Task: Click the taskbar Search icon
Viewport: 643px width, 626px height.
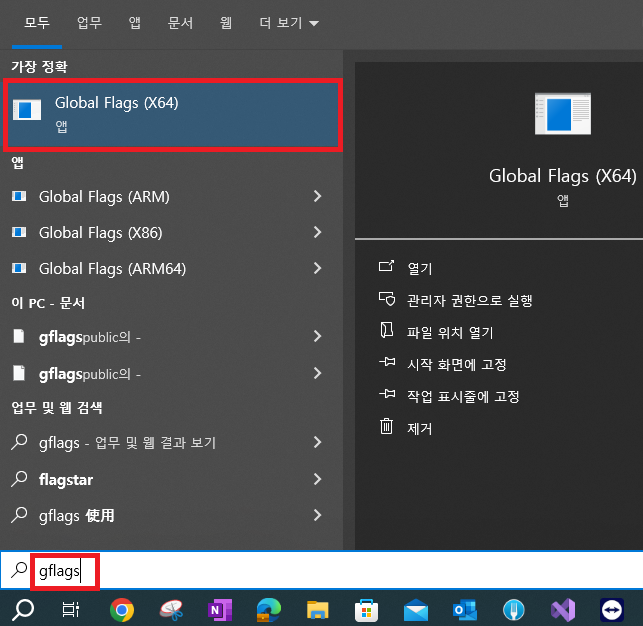Action: pos(23,610)
